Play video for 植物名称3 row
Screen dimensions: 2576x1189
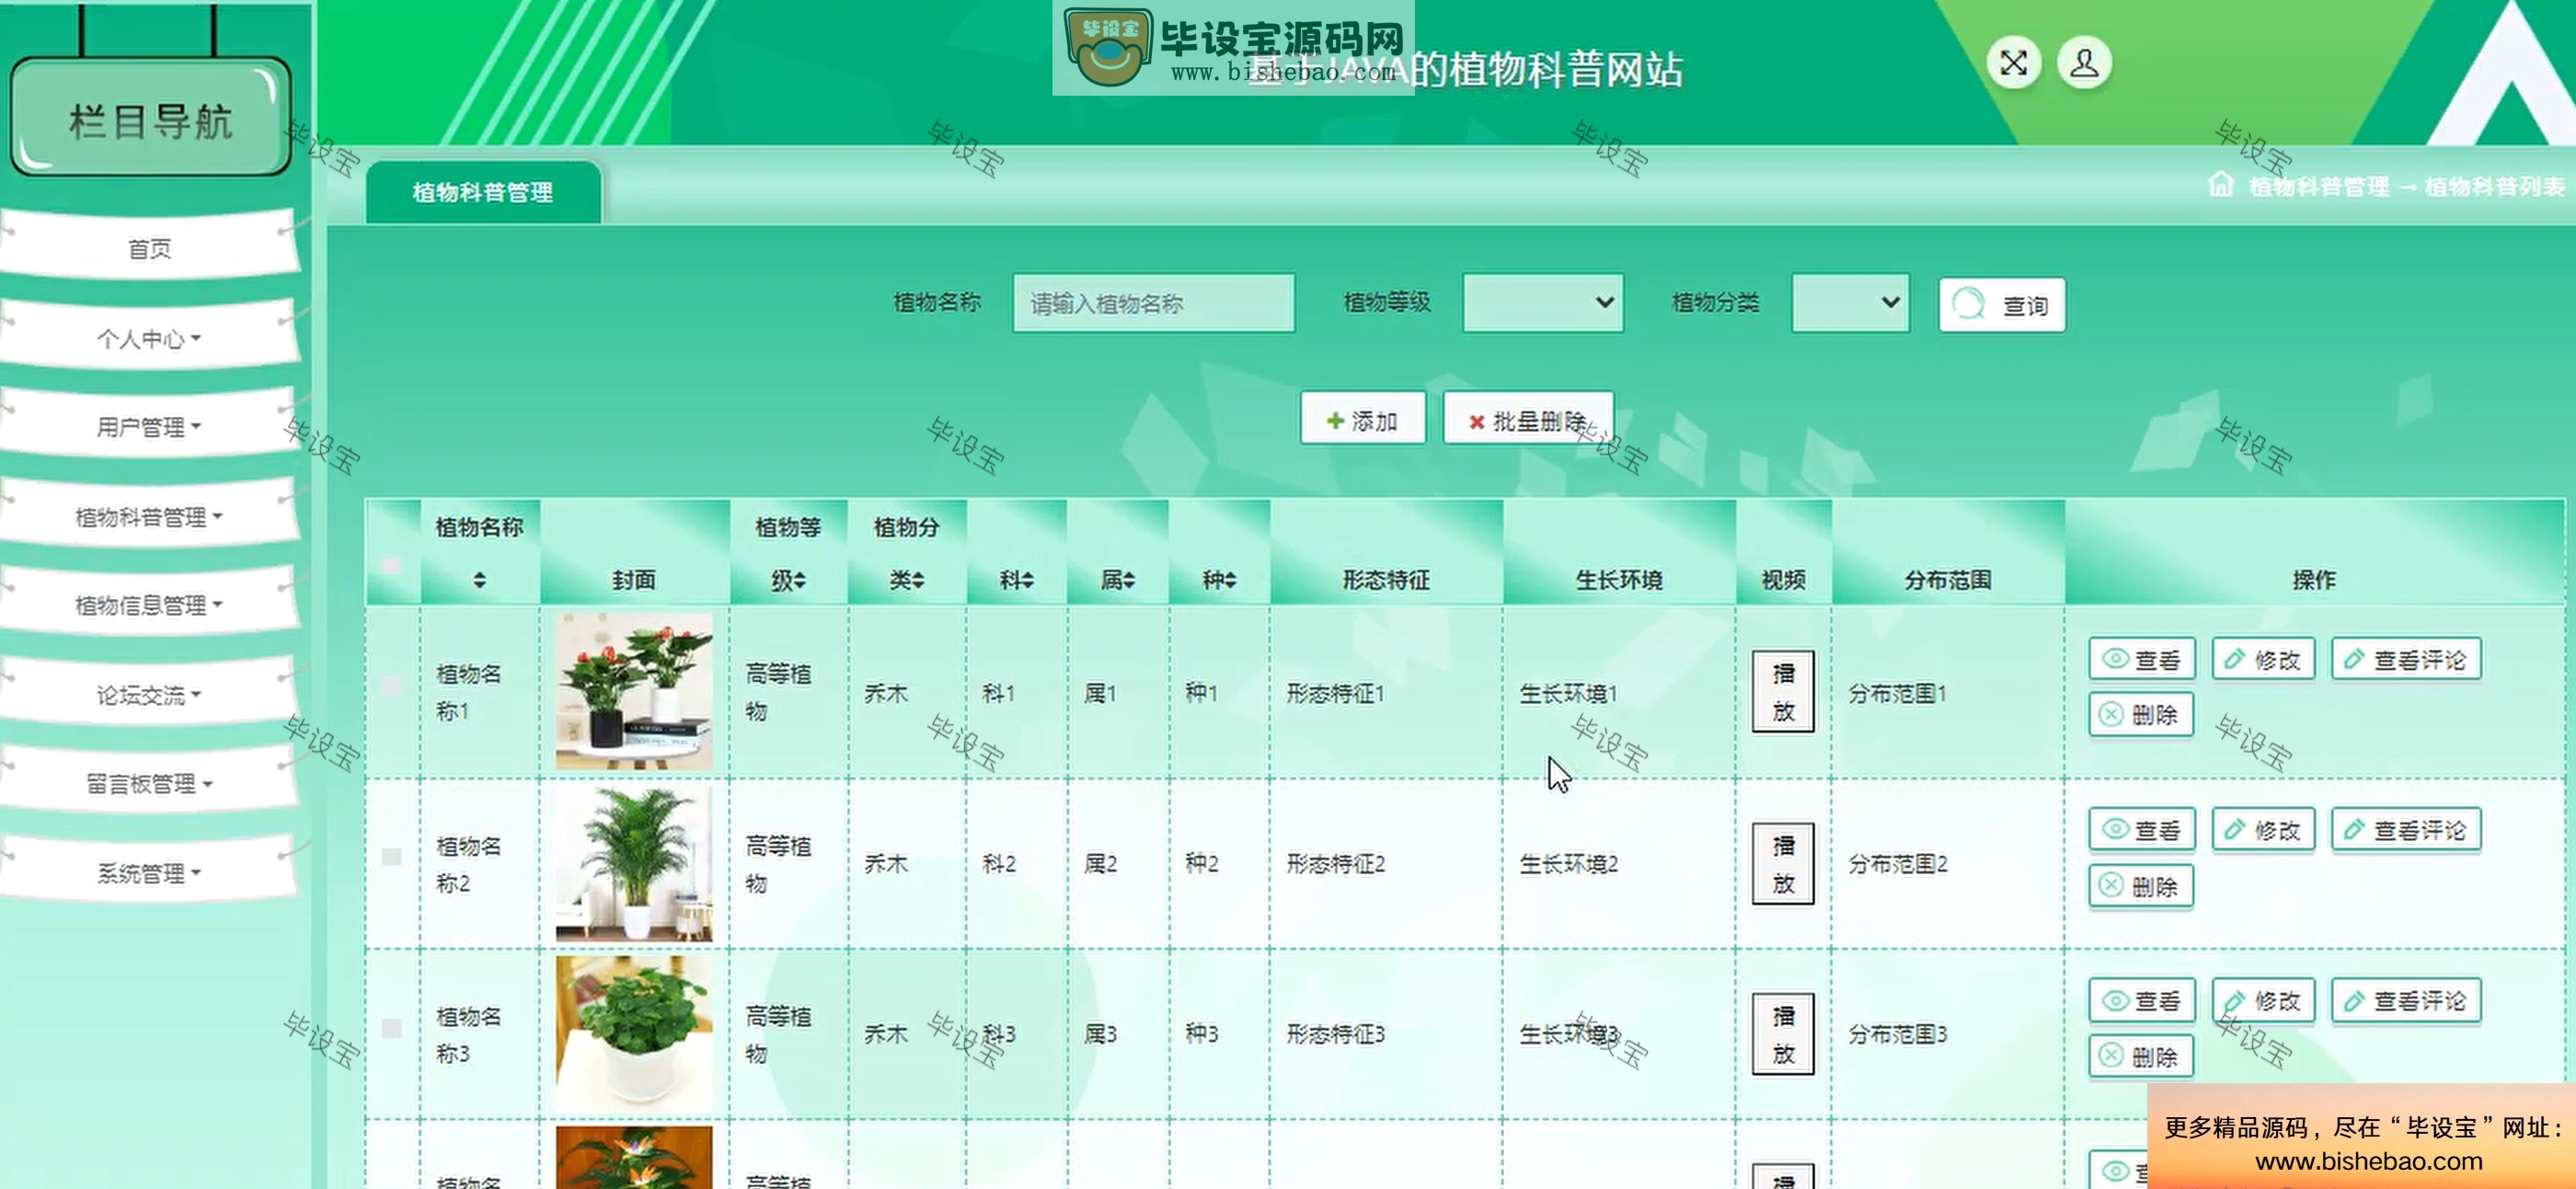point(1783,1034)
